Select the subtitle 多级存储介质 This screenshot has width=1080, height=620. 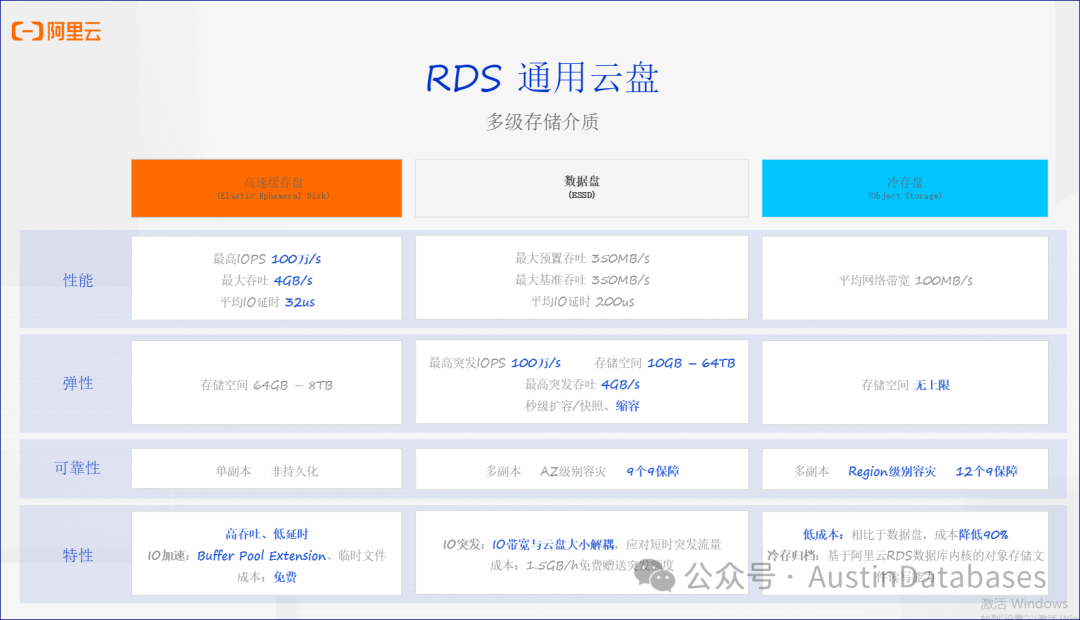(543, 122)
